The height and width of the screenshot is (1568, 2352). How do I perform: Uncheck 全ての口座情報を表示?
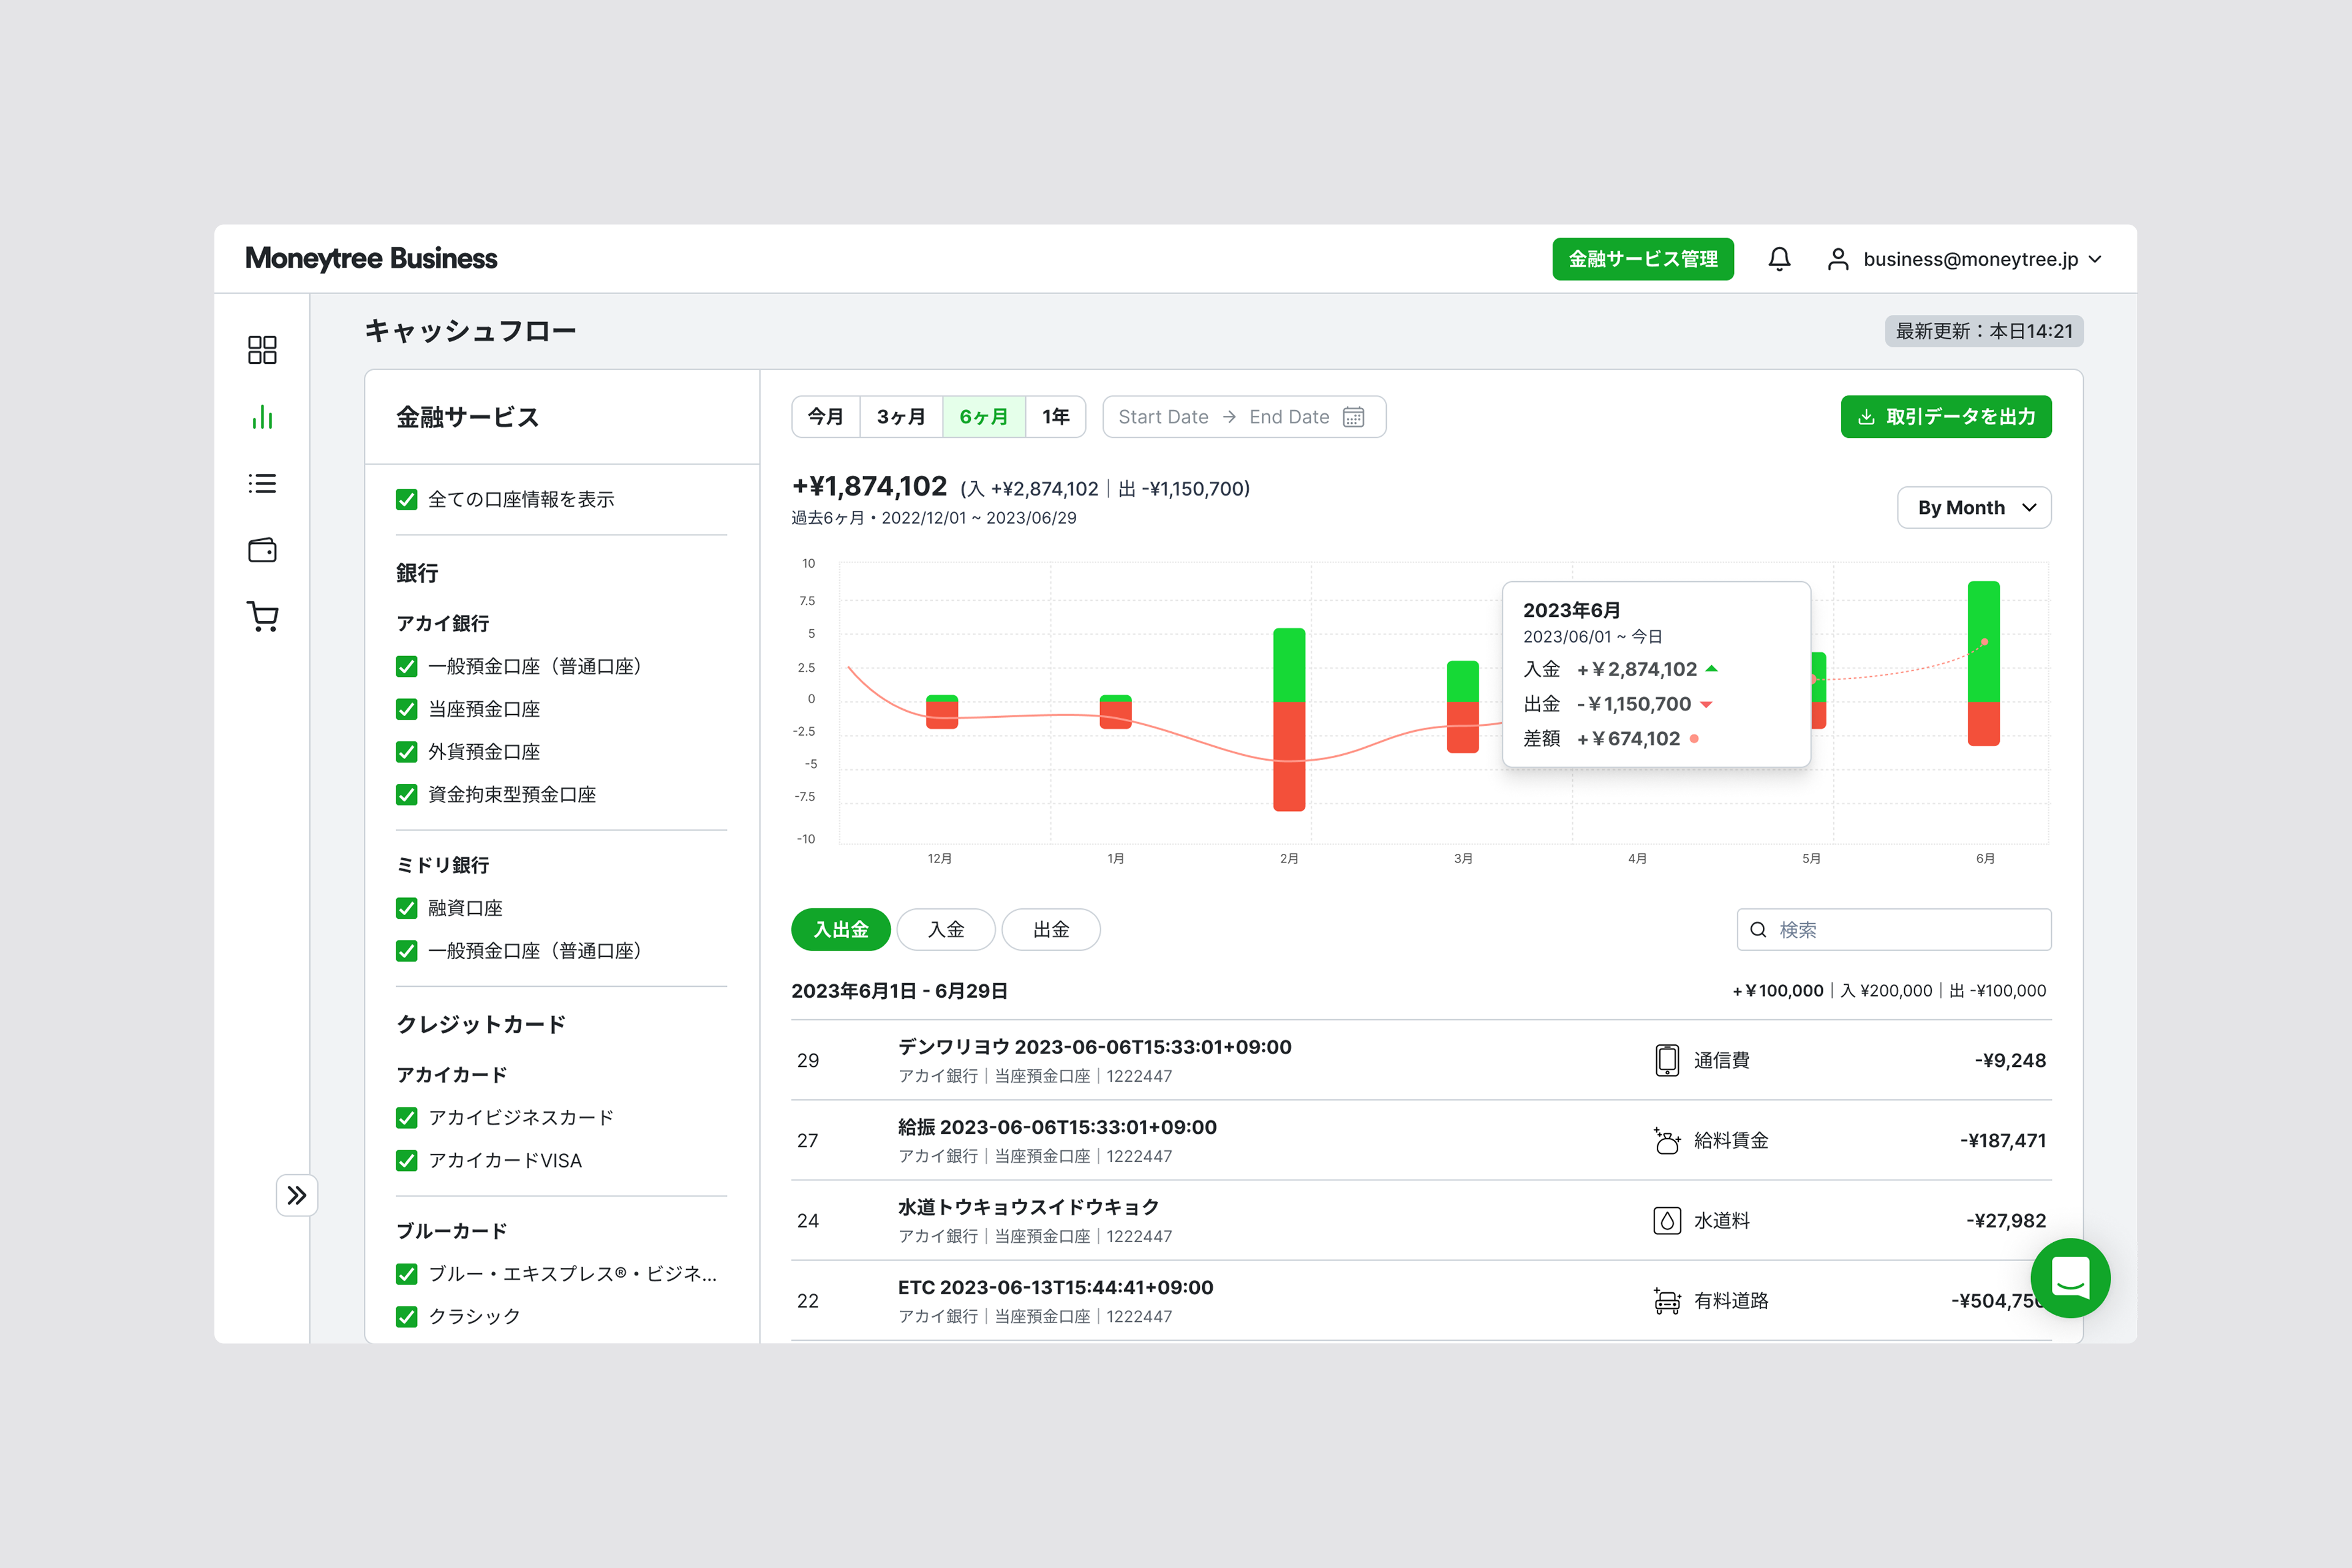click(x=406, y=499)
